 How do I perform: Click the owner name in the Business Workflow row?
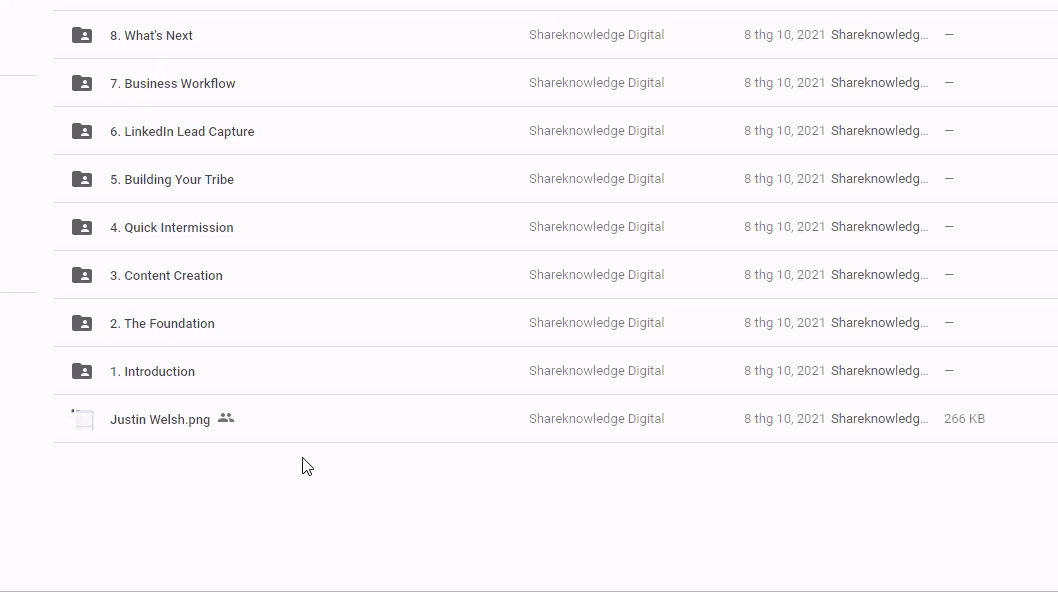coord(596,83)
